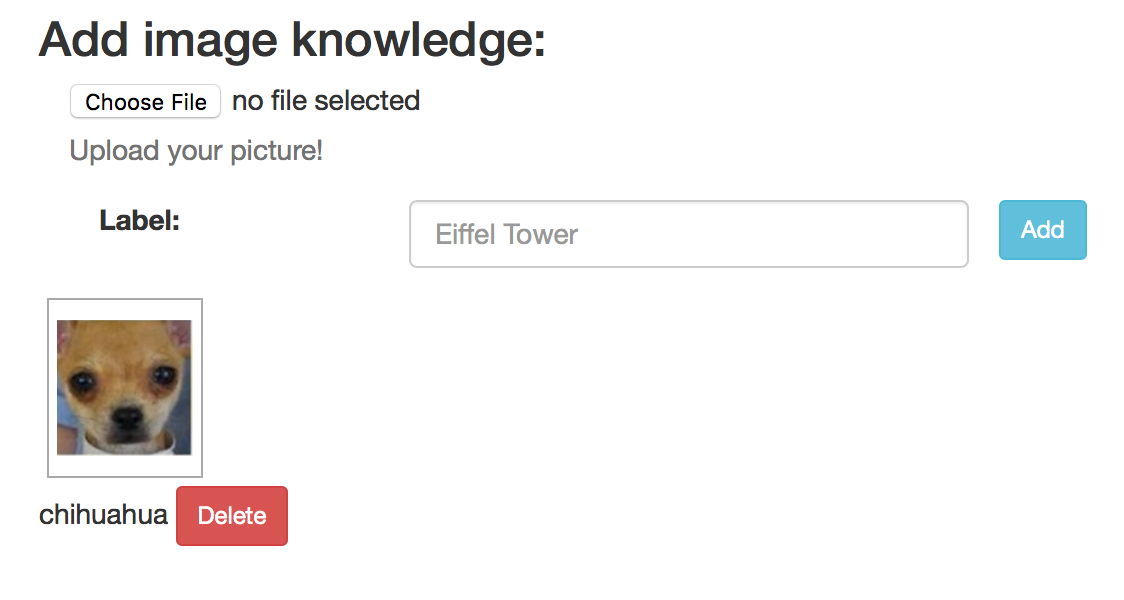Click the Choose File button
The width and height of the screenshot is (1124, 600).
146,102
